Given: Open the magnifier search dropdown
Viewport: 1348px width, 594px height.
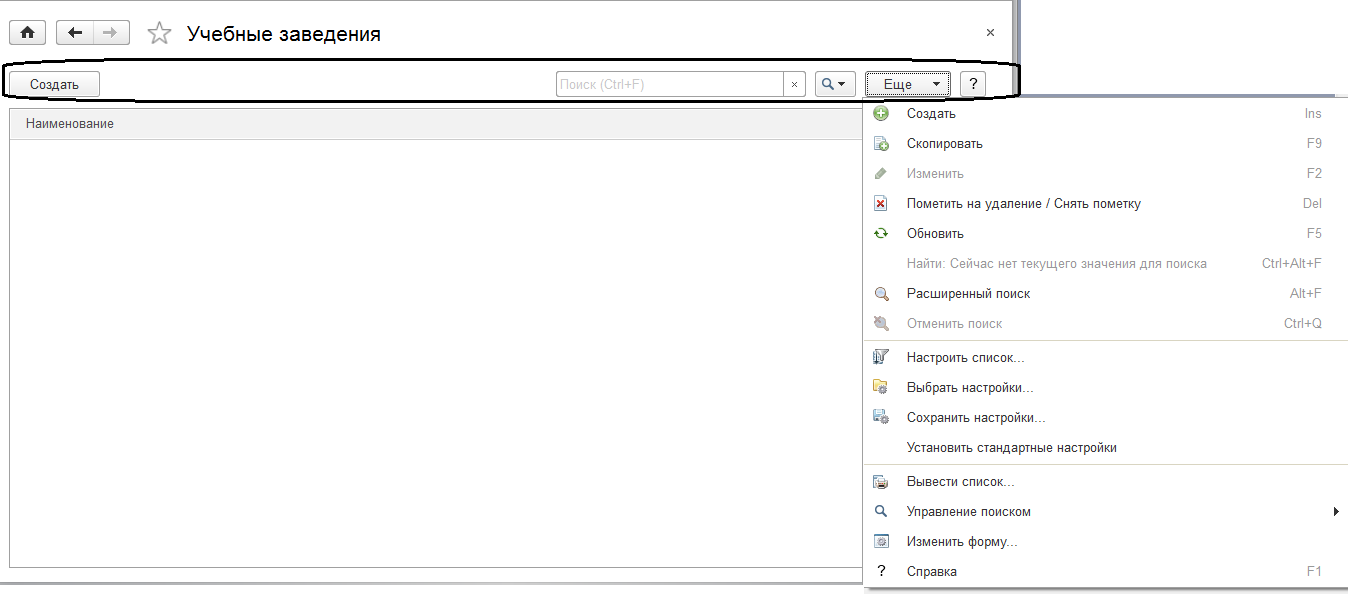Looking at the screenshot, I should [835, 84].
